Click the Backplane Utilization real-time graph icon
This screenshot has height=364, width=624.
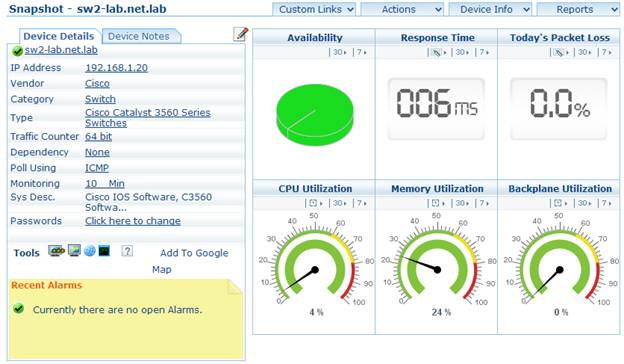tap(558, 203)
